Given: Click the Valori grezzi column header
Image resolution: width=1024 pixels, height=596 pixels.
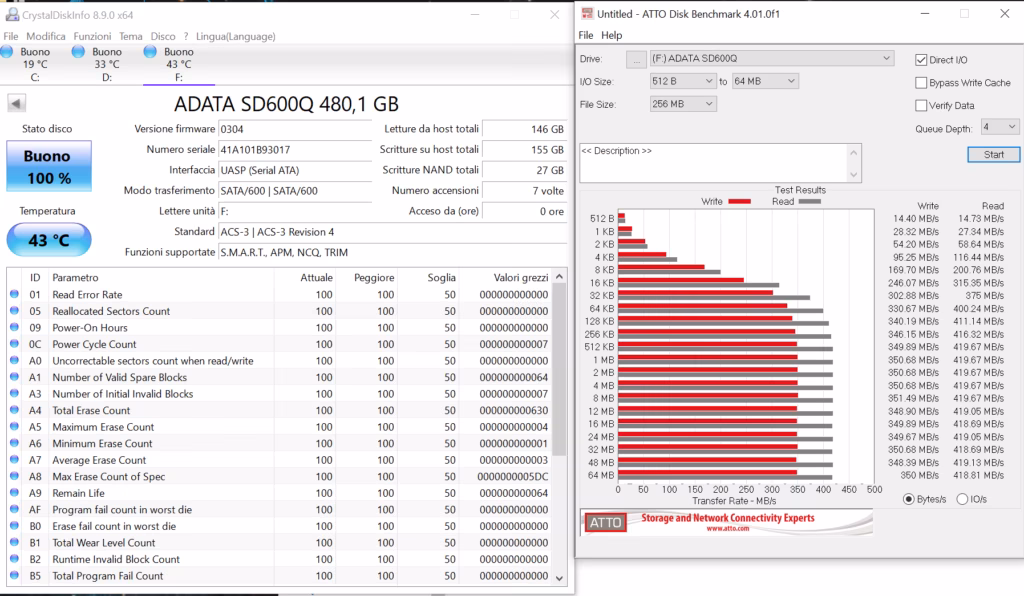Looking at the screenshot, I should point(520,277).
